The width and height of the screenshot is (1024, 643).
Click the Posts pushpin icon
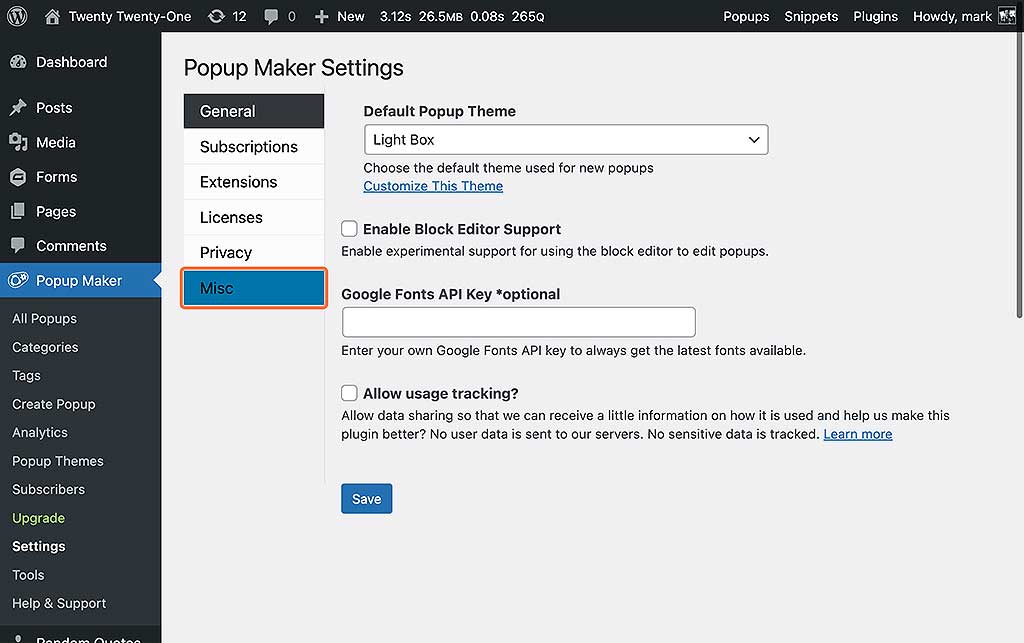point(18,108)
